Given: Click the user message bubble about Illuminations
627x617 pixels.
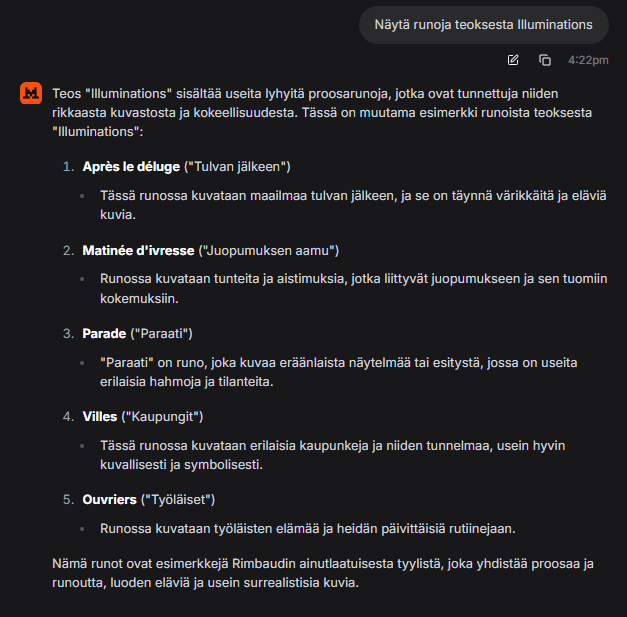Looking at the screenshot, I should [x=484, y=24].
